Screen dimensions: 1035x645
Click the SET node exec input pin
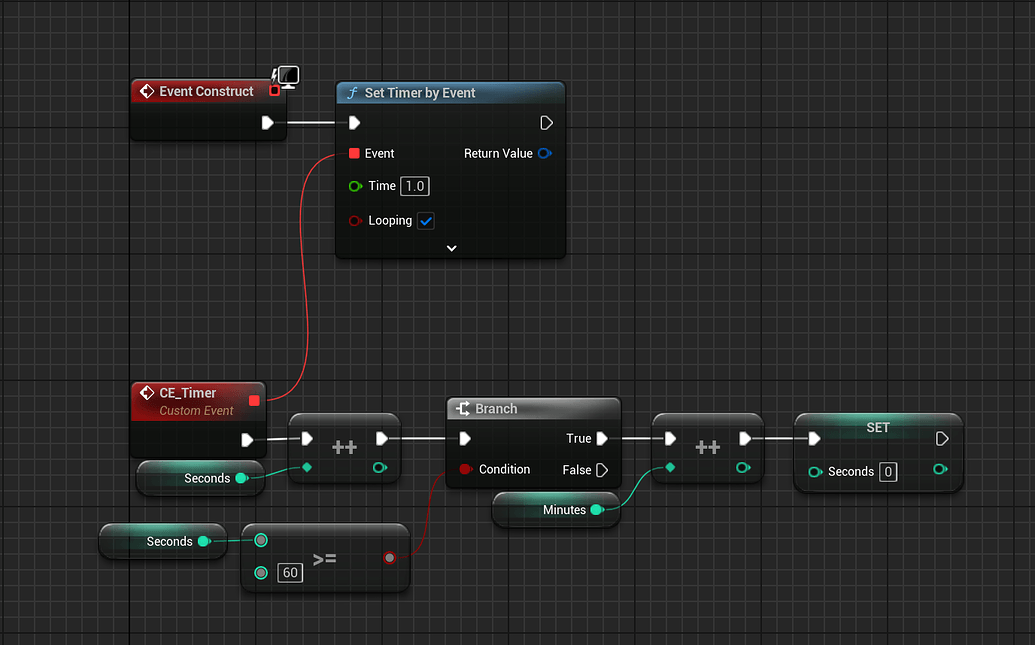click(815, 438)
